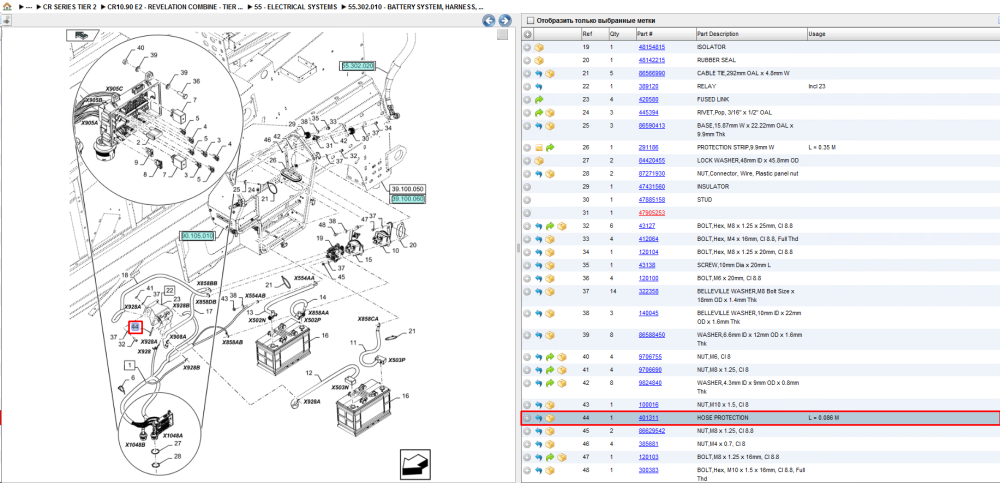The height and width of the screenshot is (483, 1000).
Task: Go to the home page icon
Action: (7, 6)
